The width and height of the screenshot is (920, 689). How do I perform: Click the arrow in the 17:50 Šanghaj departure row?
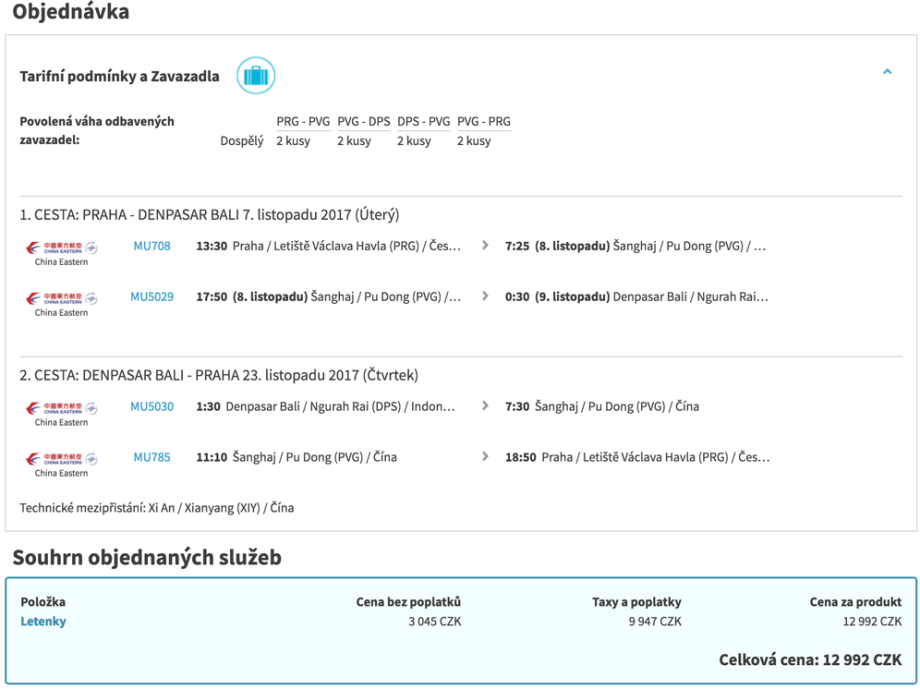point(486,297)
